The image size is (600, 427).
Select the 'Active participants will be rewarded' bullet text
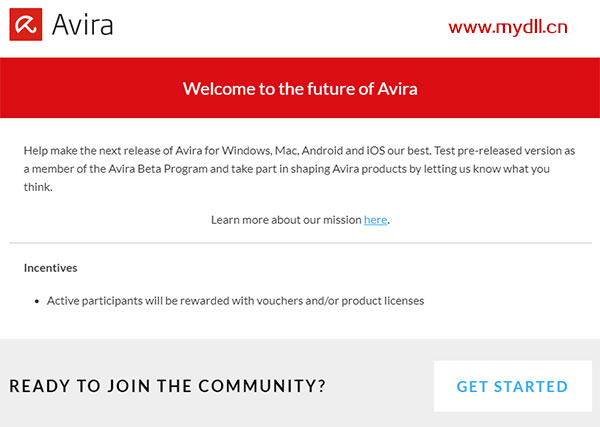point(235,301)
